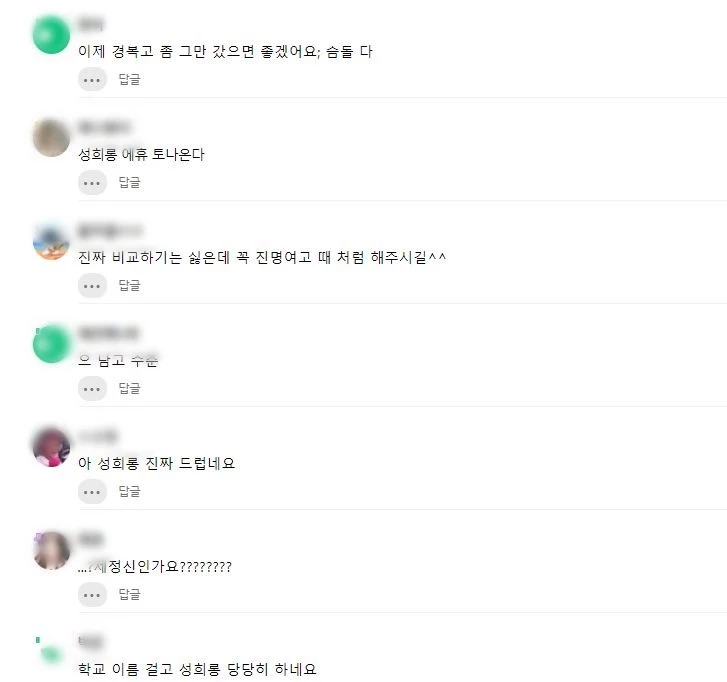The height and width of the screenshot is (682, 727).
Task: Open the green avatar of the 경복고 commenter
Action: tap(51, 35)
